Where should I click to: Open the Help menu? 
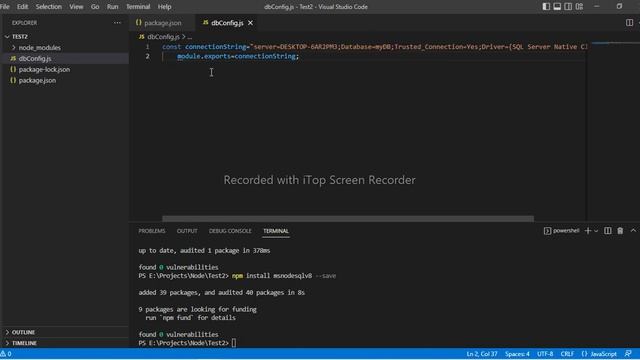click(164, 7)
